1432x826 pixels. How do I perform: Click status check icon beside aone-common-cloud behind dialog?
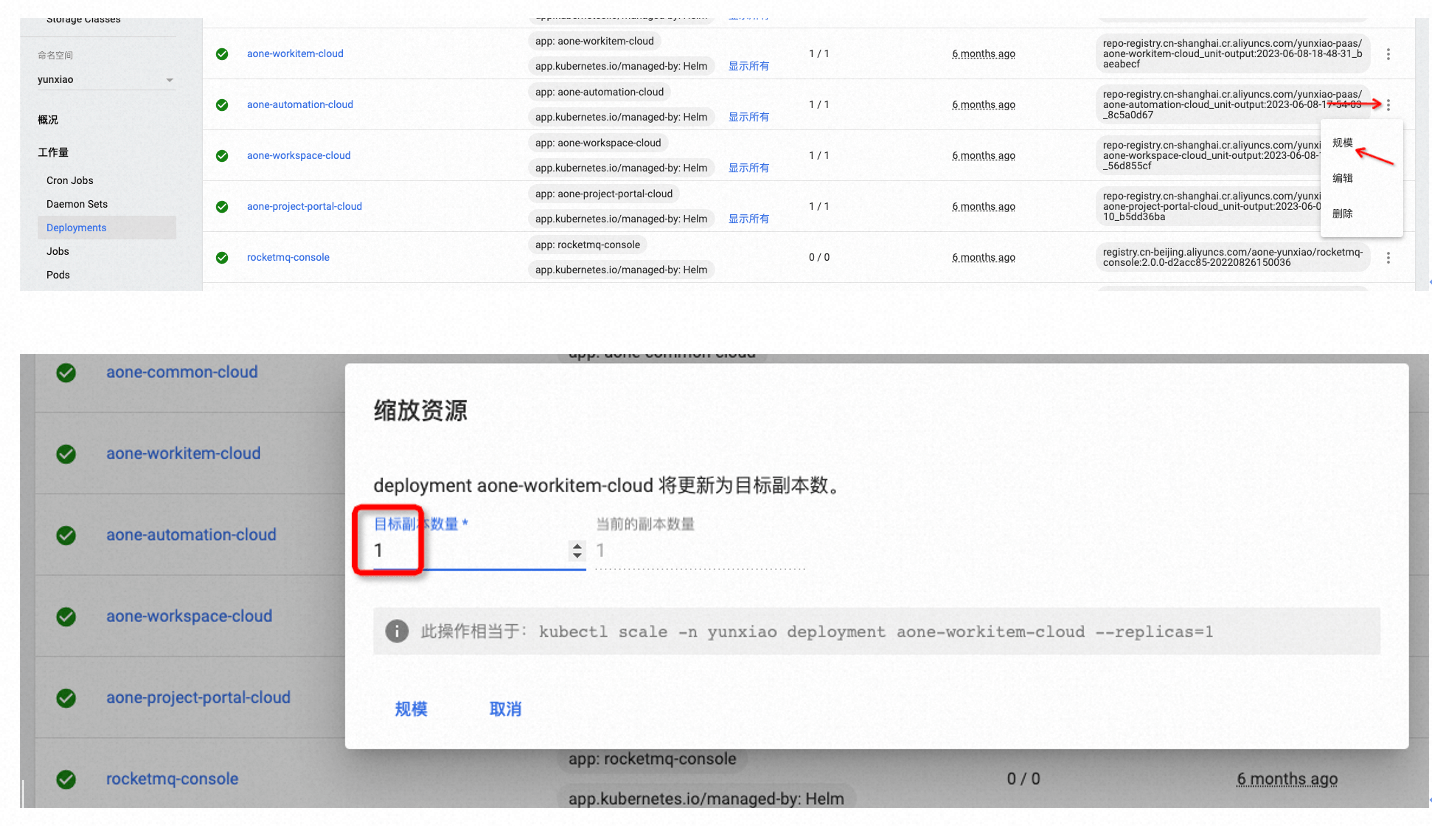coord(66,372)
